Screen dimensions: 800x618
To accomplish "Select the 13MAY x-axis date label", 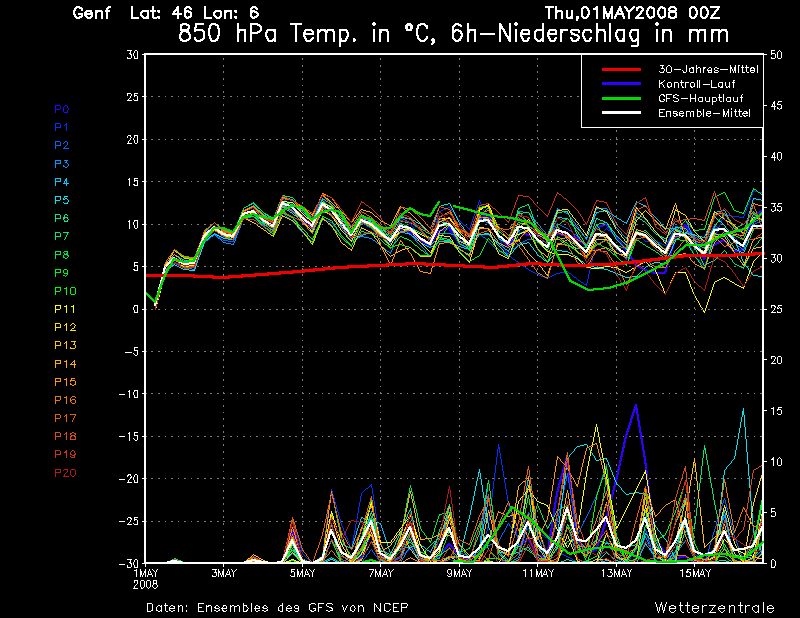I will (x=617, y=574).
